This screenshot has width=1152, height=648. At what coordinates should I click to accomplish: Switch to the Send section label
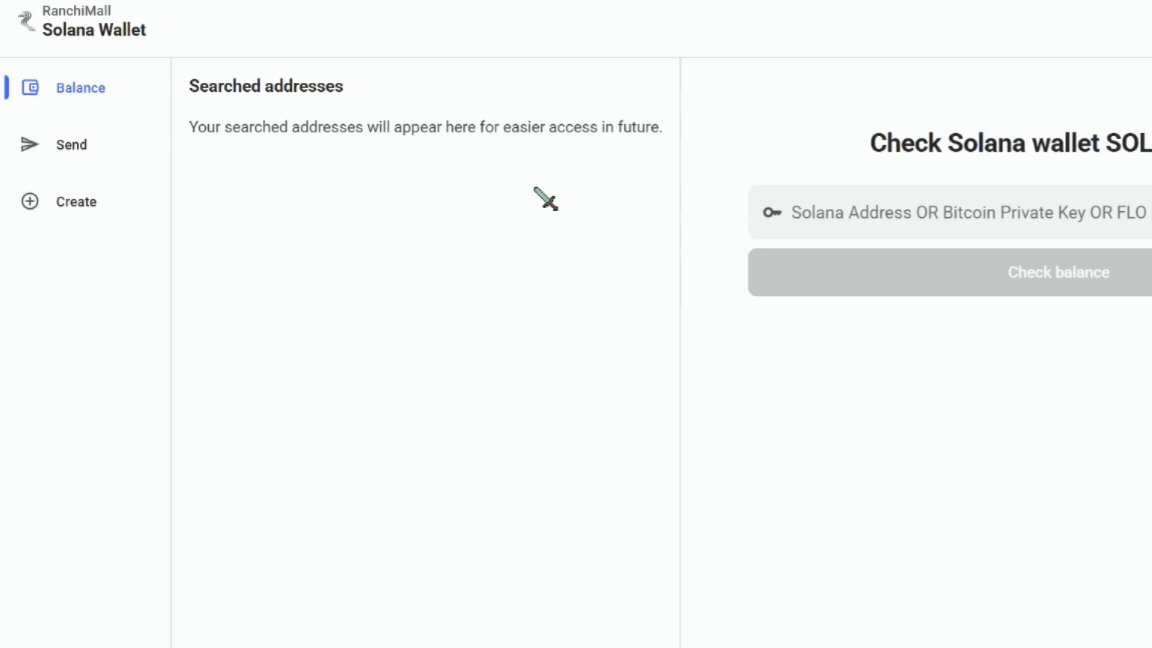pyautogui.click(x=71, y=145)
